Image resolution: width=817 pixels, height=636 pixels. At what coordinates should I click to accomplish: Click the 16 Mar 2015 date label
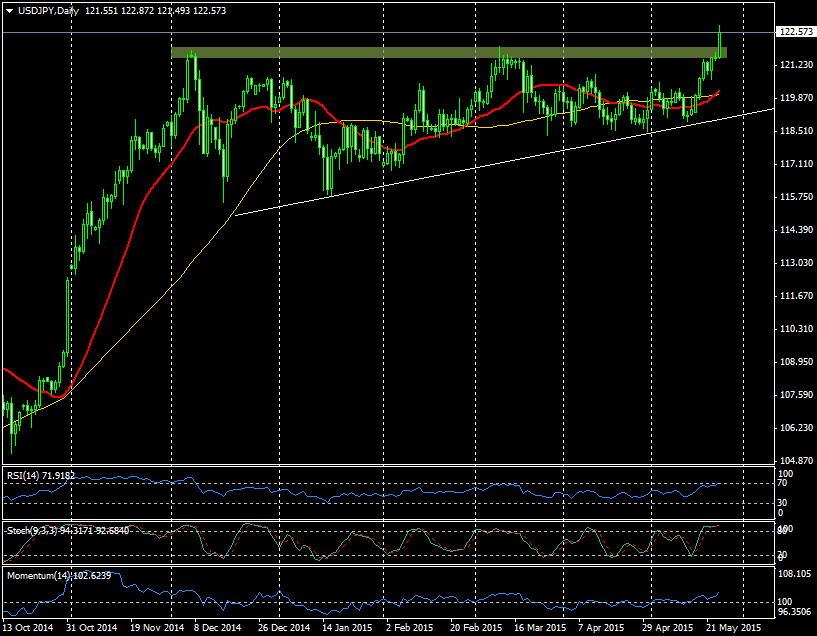tap(539, 628)
